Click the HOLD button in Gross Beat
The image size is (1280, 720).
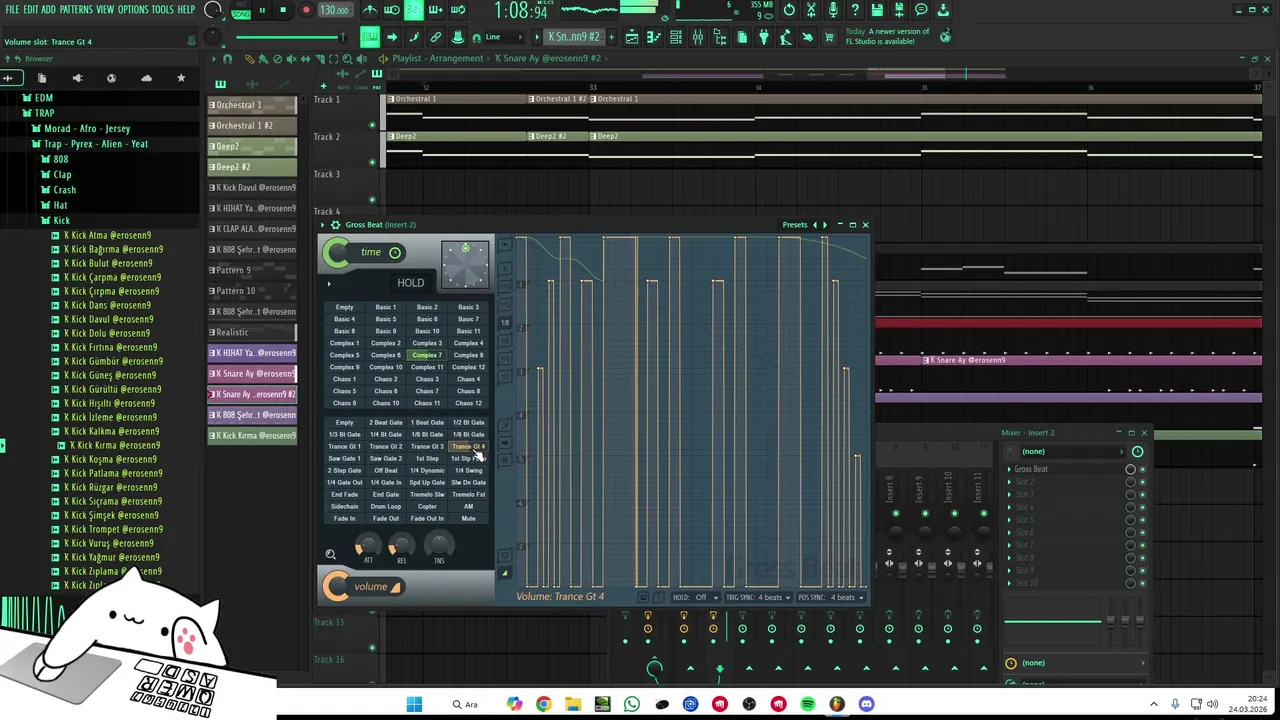point(410,283)
